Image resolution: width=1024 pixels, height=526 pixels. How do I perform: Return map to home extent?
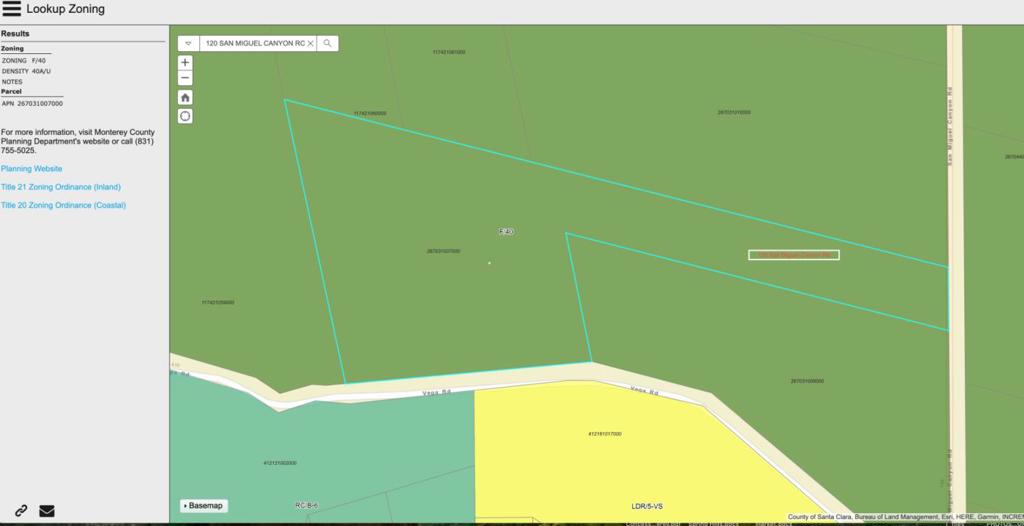pos(185,97)
